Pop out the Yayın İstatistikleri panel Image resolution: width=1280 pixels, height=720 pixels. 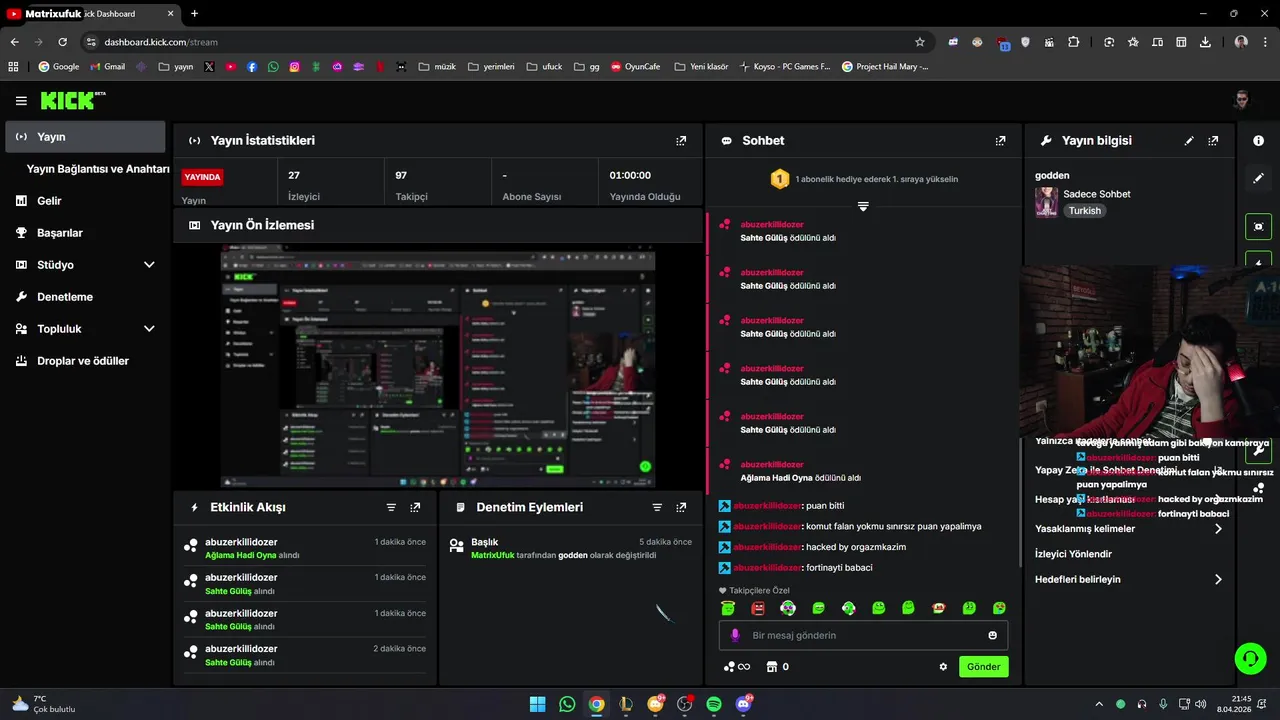[x=681, y=141]
